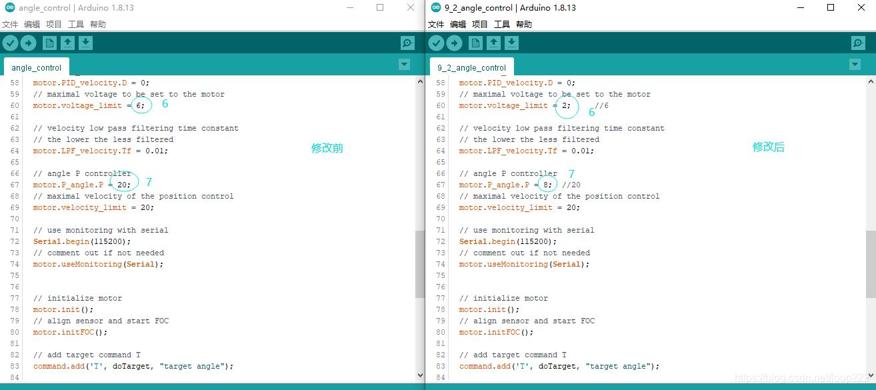Click scroll down arrow in 9_2_angle_control editor

tap(871, 375)
